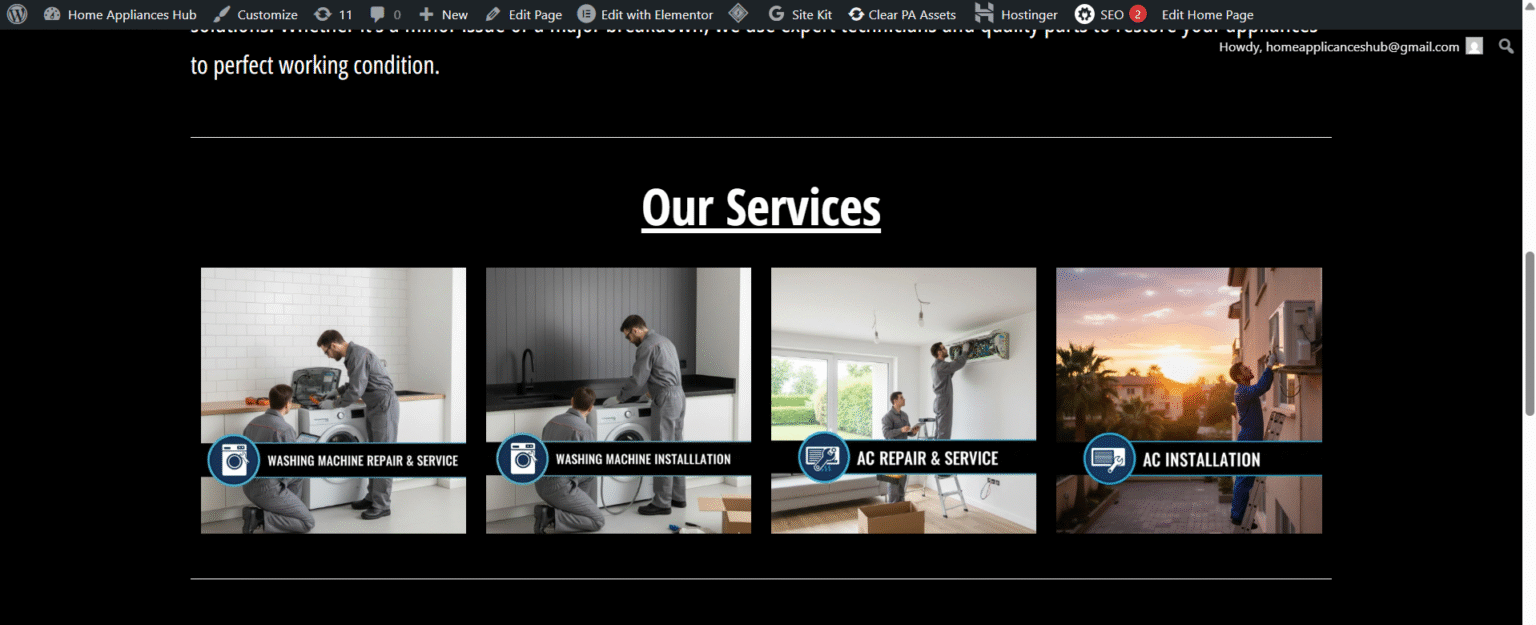Click the search magnifier icon
The height and width of the screenshot is (625, 1536).
[x=1506, y=46]
